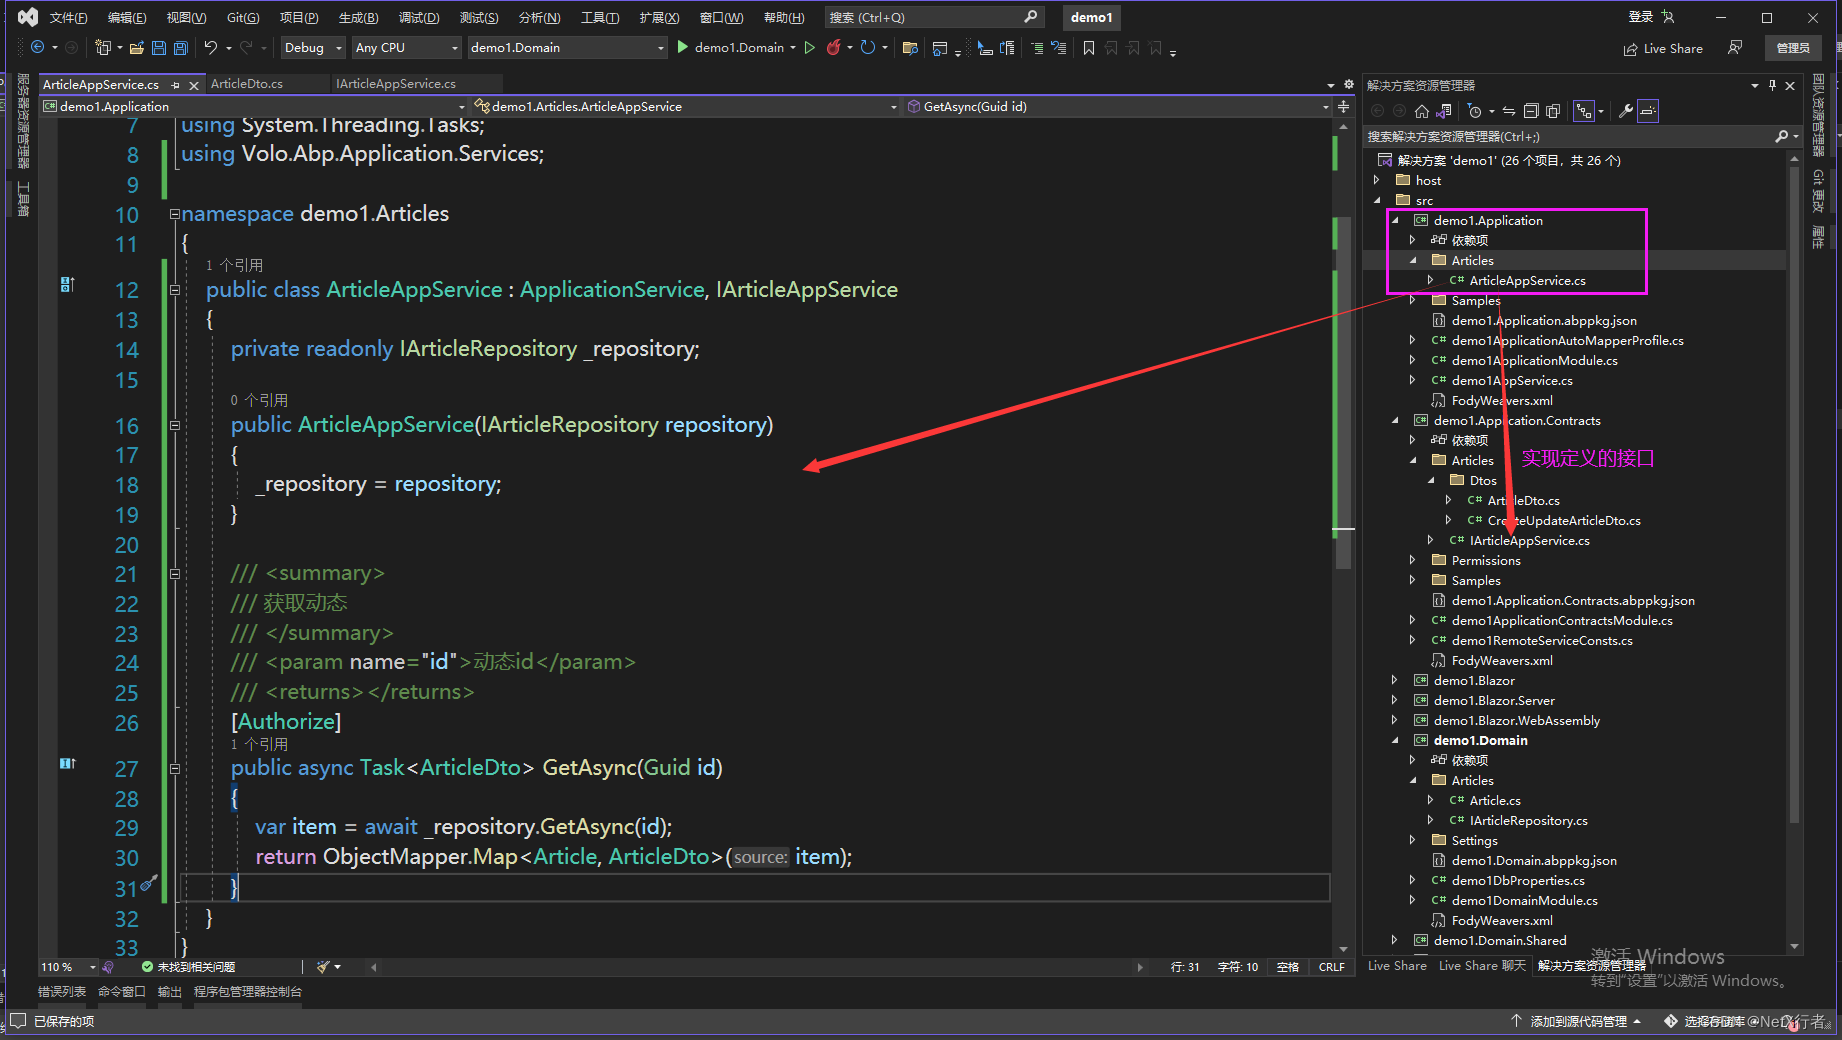Toggle auto-hide pin on Solution Explorer

tap(1772, 86)
